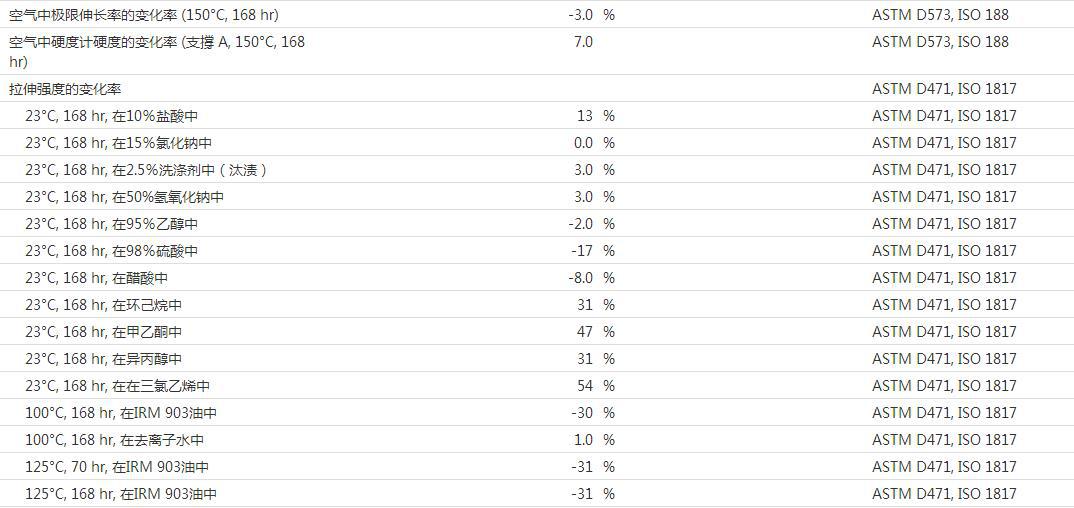
Task: Select the 在10%盐酸中 condition row
Action: point(111,116)
